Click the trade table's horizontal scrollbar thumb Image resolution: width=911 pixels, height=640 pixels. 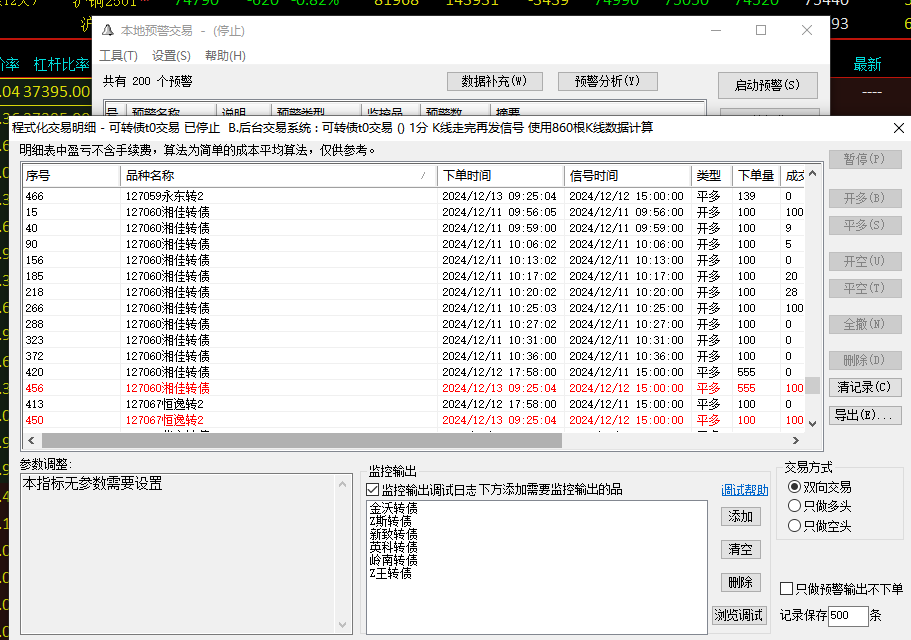pyautogui.click(x=302, y=441)
